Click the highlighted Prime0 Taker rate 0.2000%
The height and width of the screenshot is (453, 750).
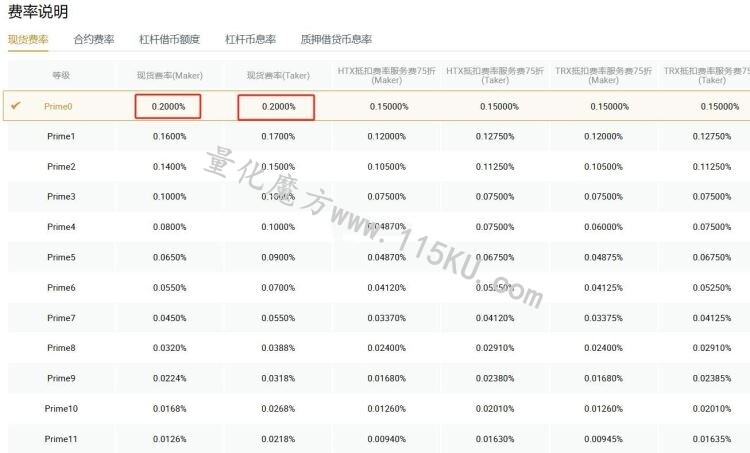pyautogui.click(x=276, y=107)
